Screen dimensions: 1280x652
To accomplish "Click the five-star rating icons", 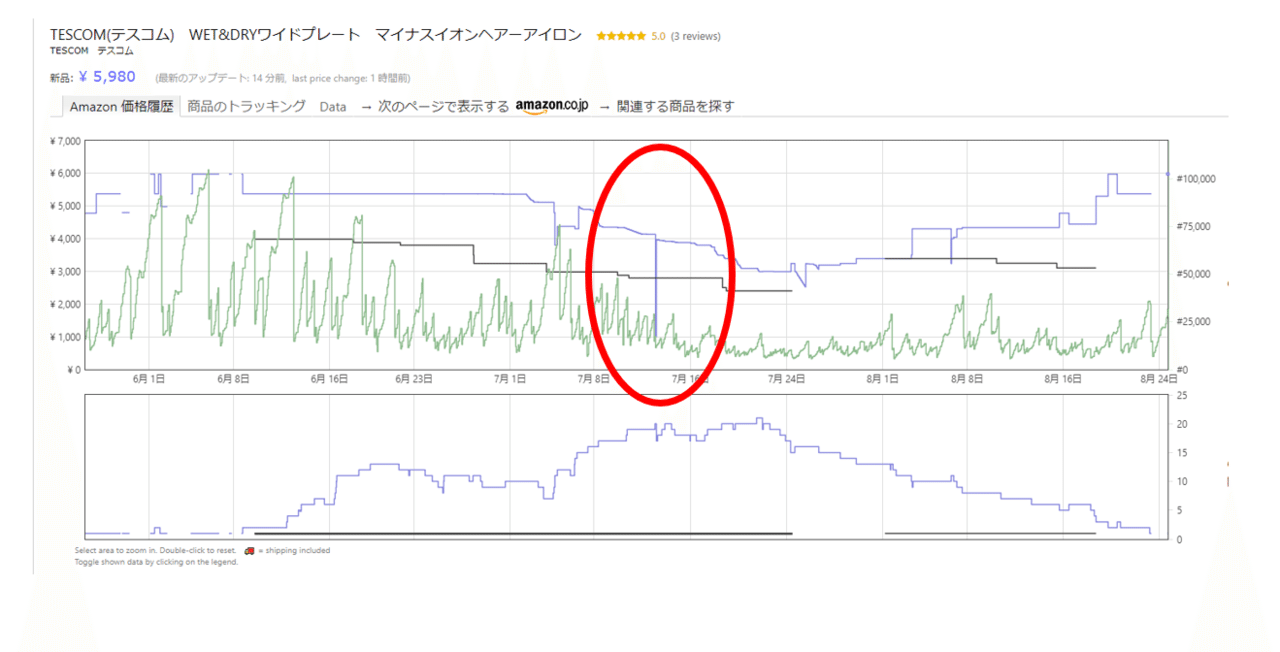I will [x=620, y=36].
